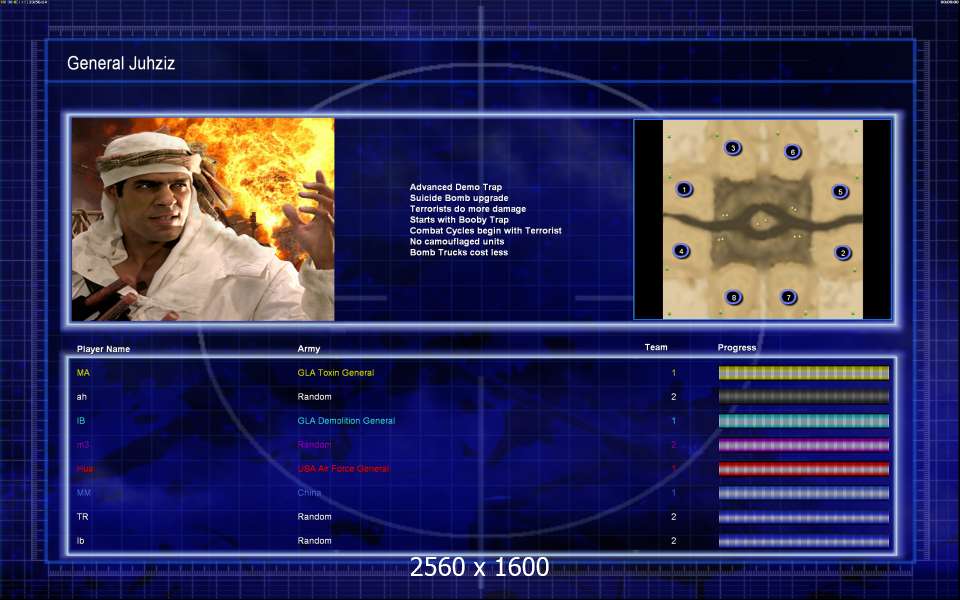This screenshot has width=960, height=600.
Task: Select start position marker 2 on the minimap
Action: point(842,252)
